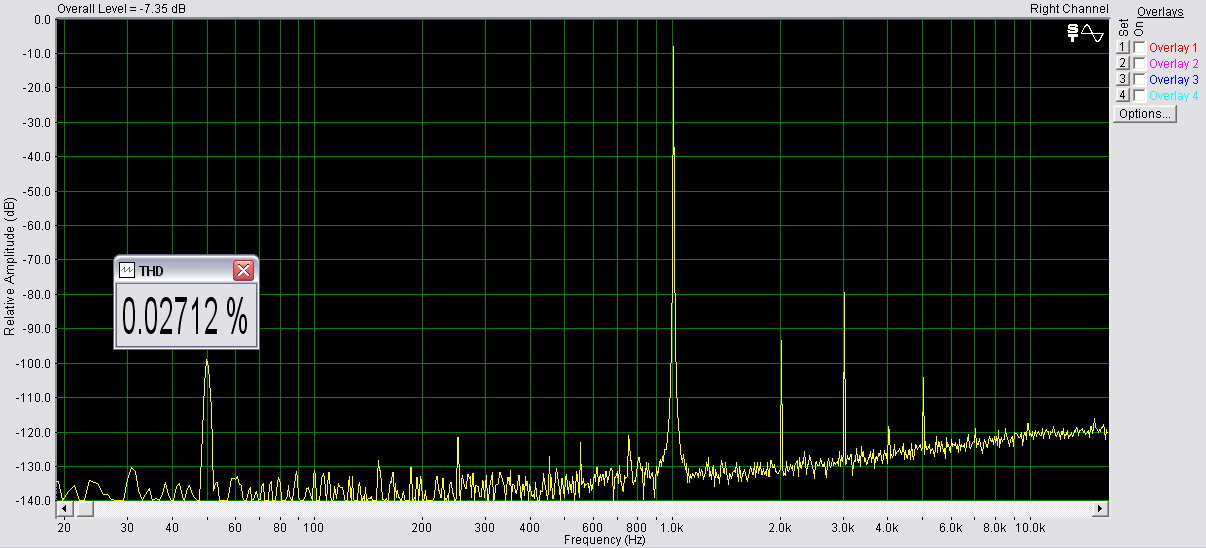Click the scrollbar right arrow
Image resolution: width=1206 pixels, height=548 pixels.
click(1101, 509)
